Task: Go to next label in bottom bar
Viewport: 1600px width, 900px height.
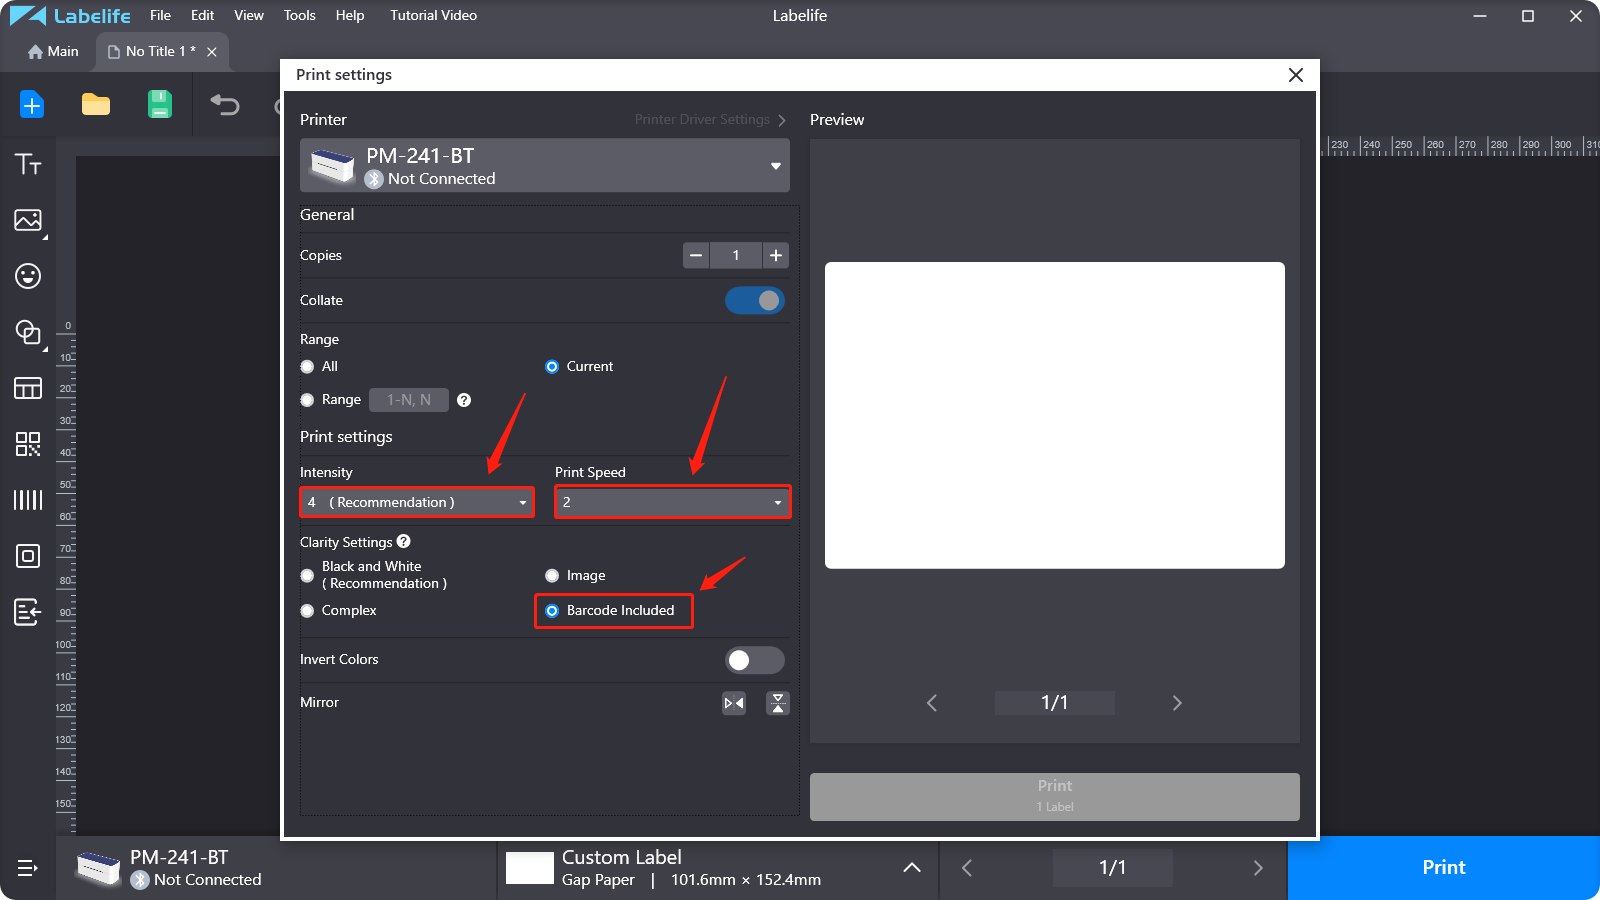Action: (x=1258, y=868)
